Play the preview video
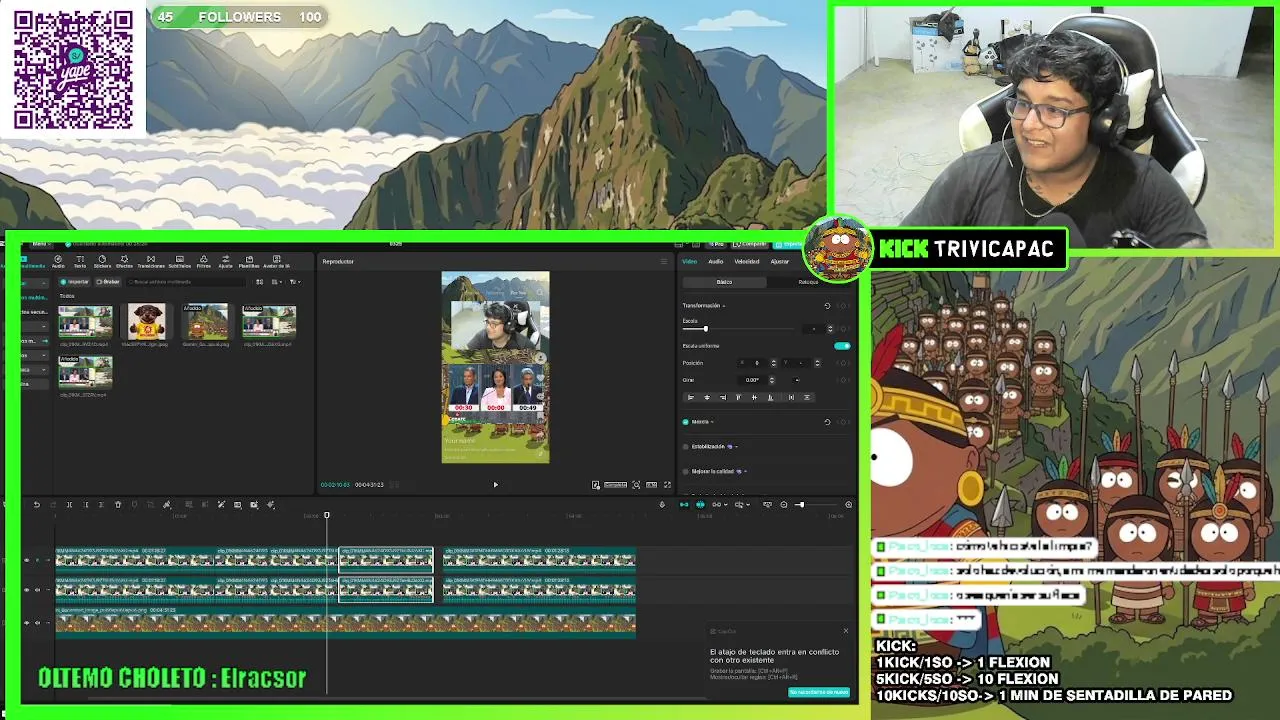The image size is (1280, 720). click(495, 485)
